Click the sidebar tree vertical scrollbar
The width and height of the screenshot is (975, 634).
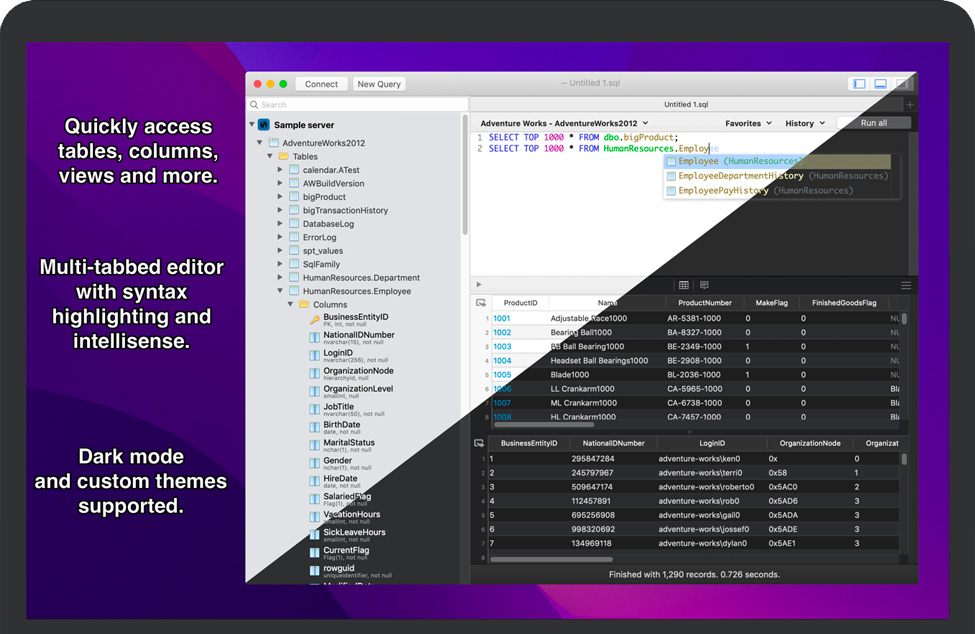tap(464, 174)
